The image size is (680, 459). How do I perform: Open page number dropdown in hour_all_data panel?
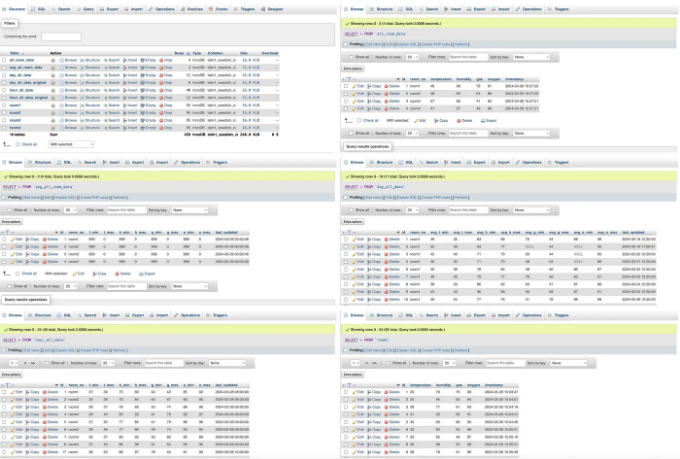[13, 363]
